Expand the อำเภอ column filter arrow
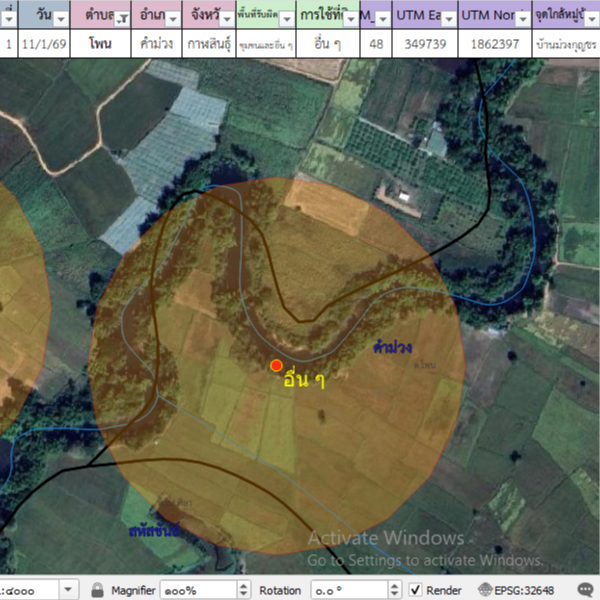The width and height of the screenshot is (600, 600). [x=173, y=19]
